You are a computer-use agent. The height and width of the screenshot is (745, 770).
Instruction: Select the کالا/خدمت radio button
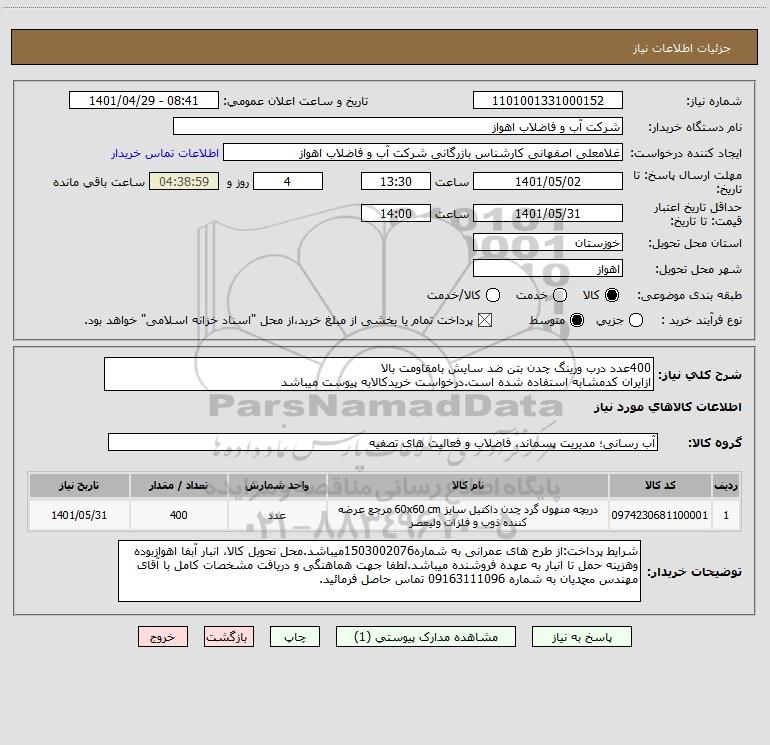[x=493, y=295]
